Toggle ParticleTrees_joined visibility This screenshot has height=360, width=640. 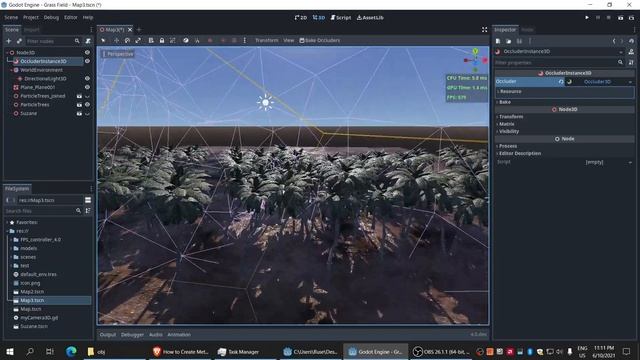point(87,96)
